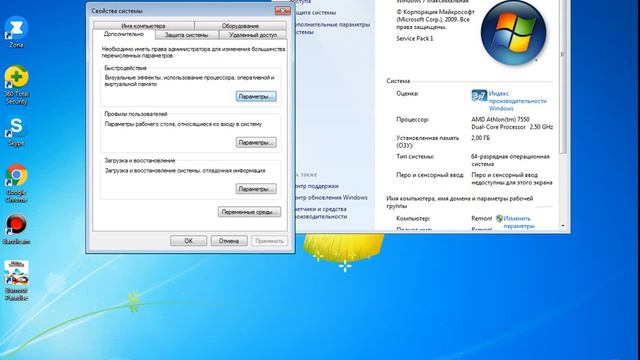
Task: Switch to the Оборудование tab
Action: click(x=240, y=26)
